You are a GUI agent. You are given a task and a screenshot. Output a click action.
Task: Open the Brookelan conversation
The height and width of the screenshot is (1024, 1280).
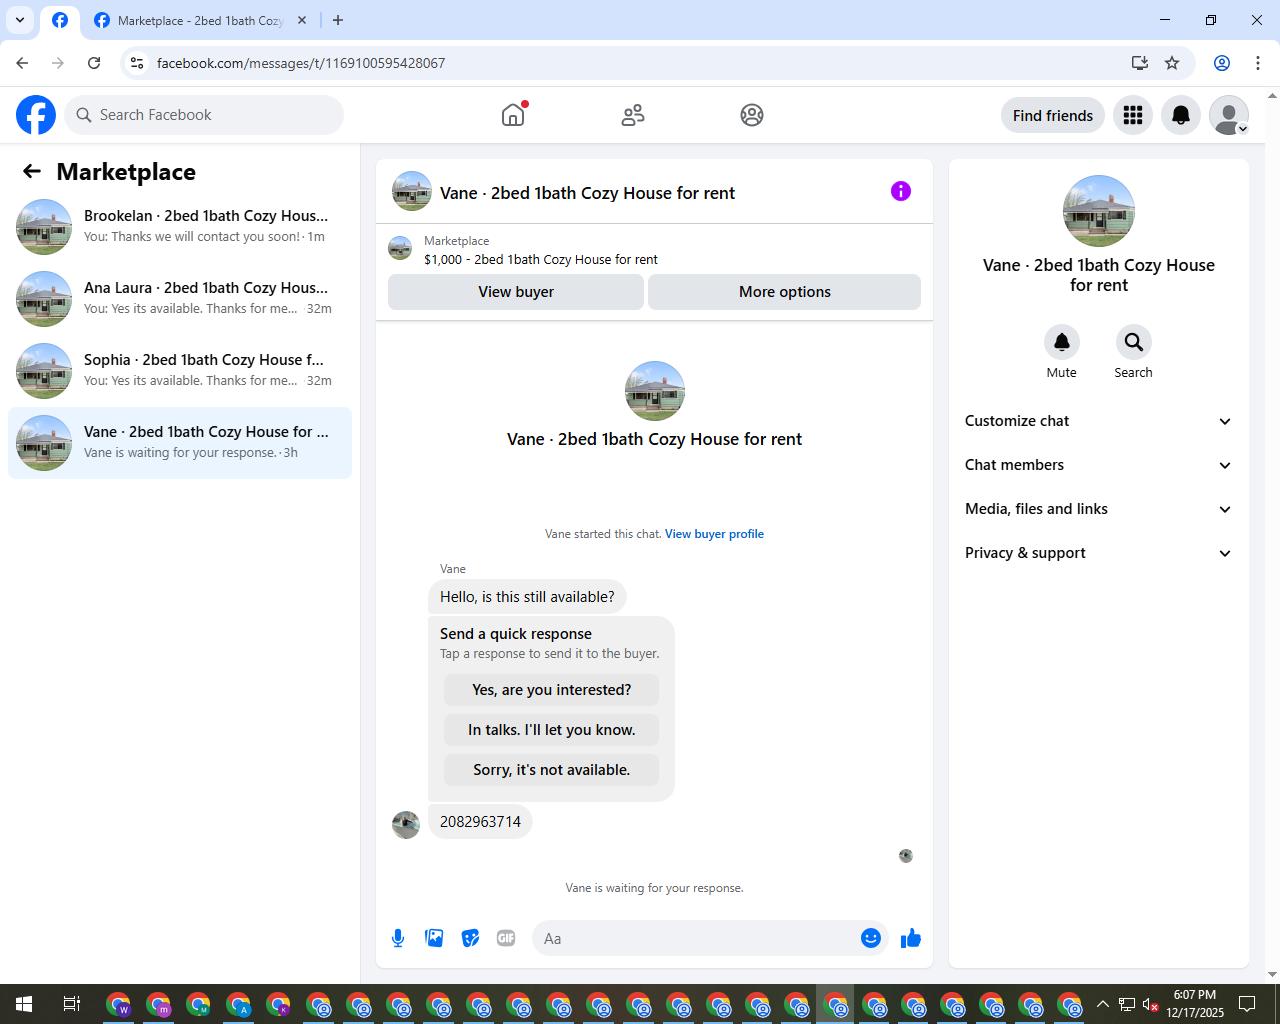click(180, 227)
